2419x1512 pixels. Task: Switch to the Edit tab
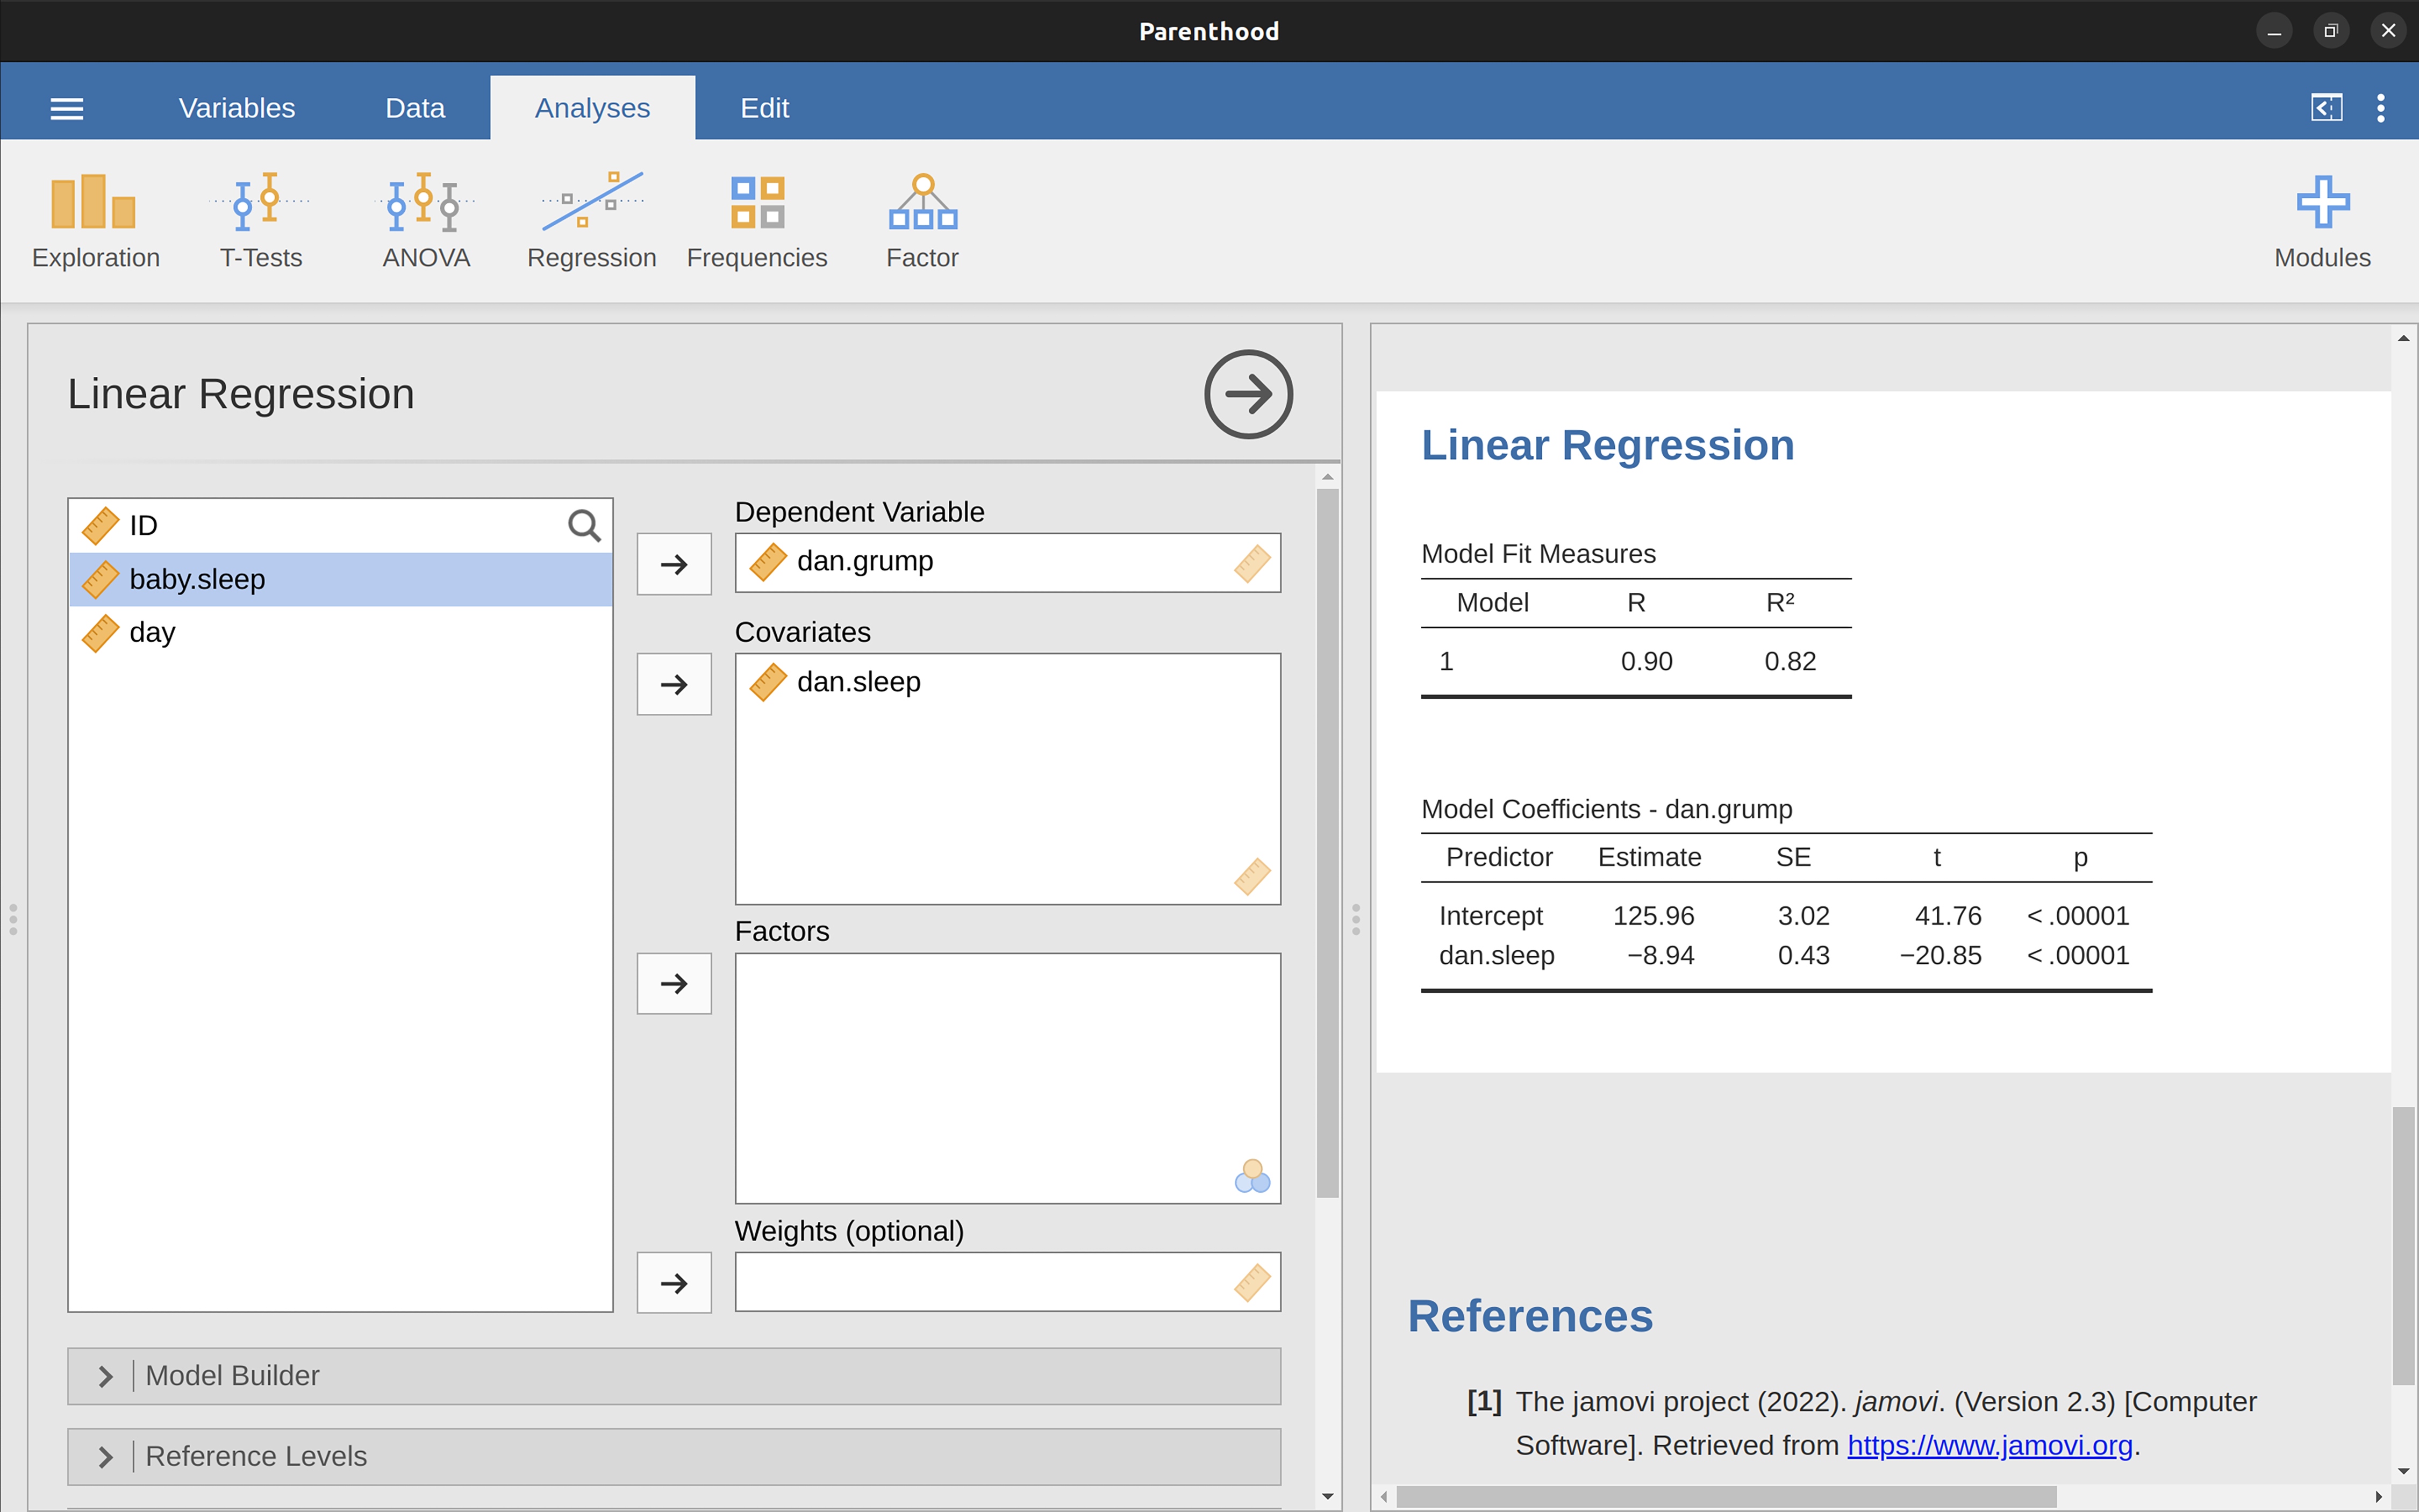(764, 108)
